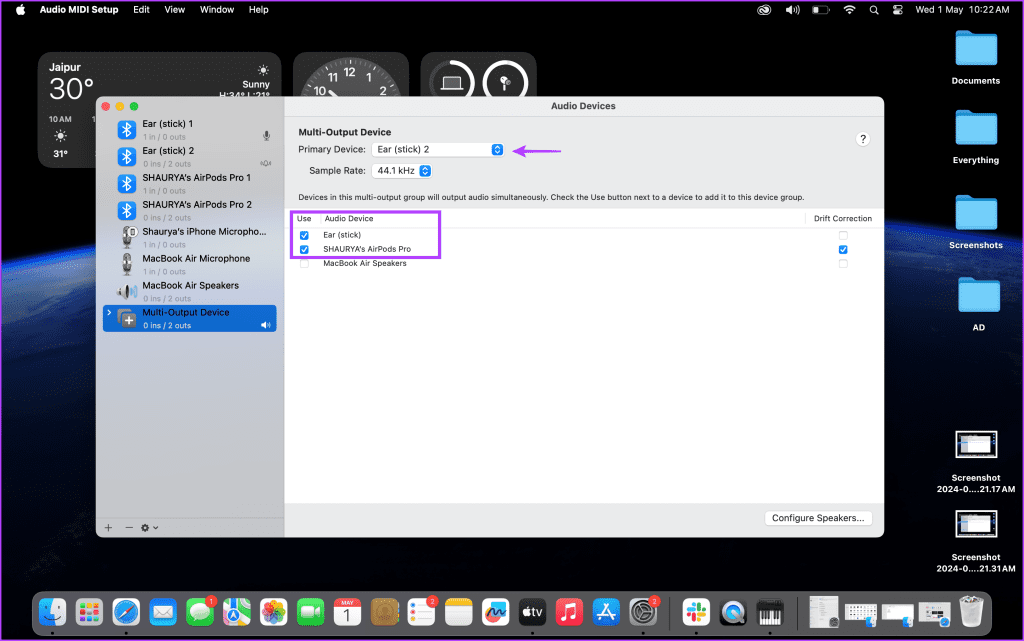Click the remove device minus button

[129, 527]
